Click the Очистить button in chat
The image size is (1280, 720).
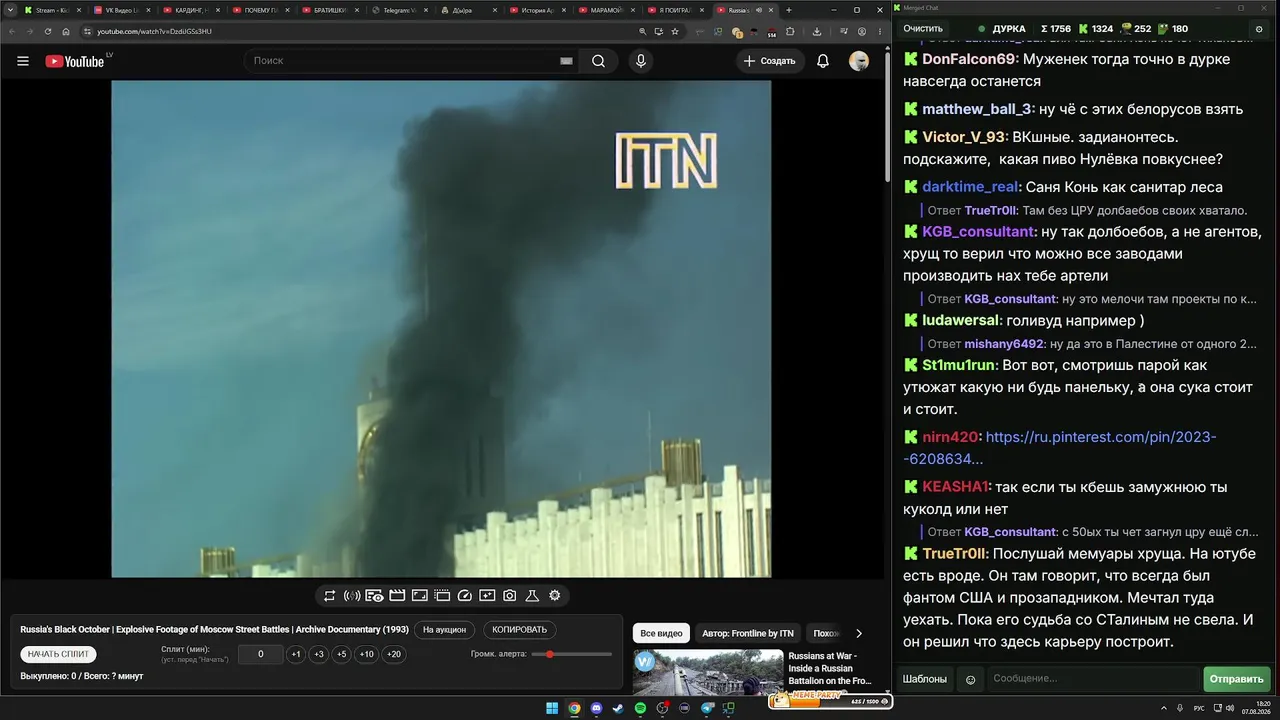click(x=923, y=29)
